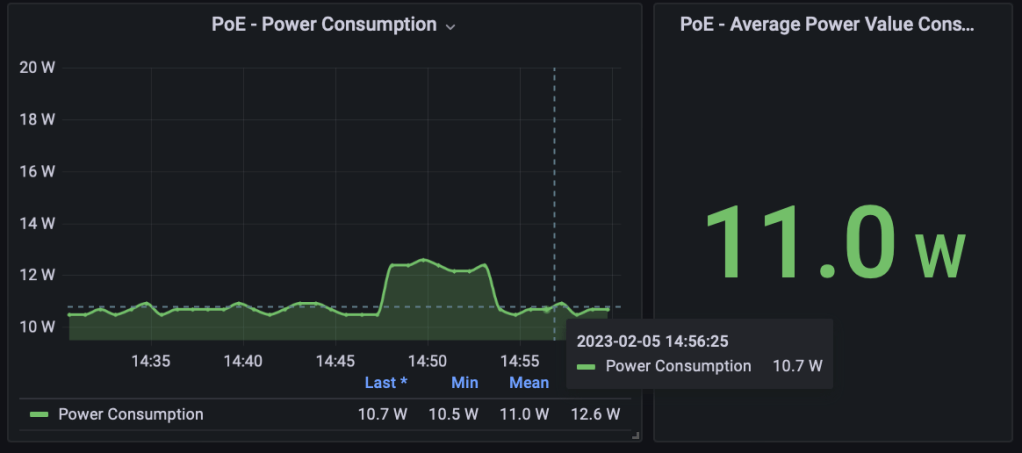Click the panel resize handle at bottom-right corner

click(635, 436)
